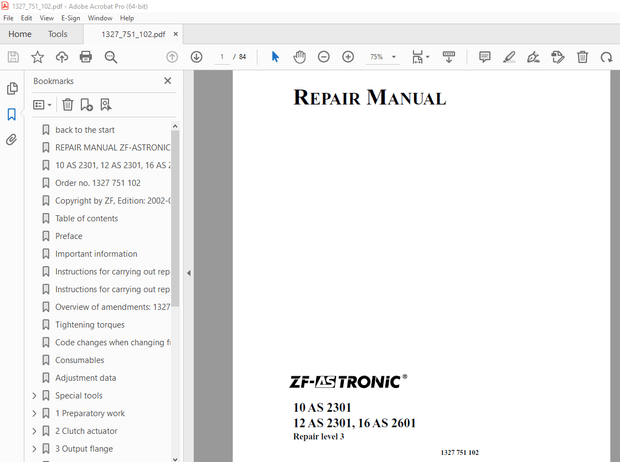The width and height of the screenshot is (620, 462).
Task: Open the Important information bookmark
Action: [x=96, y=254]
